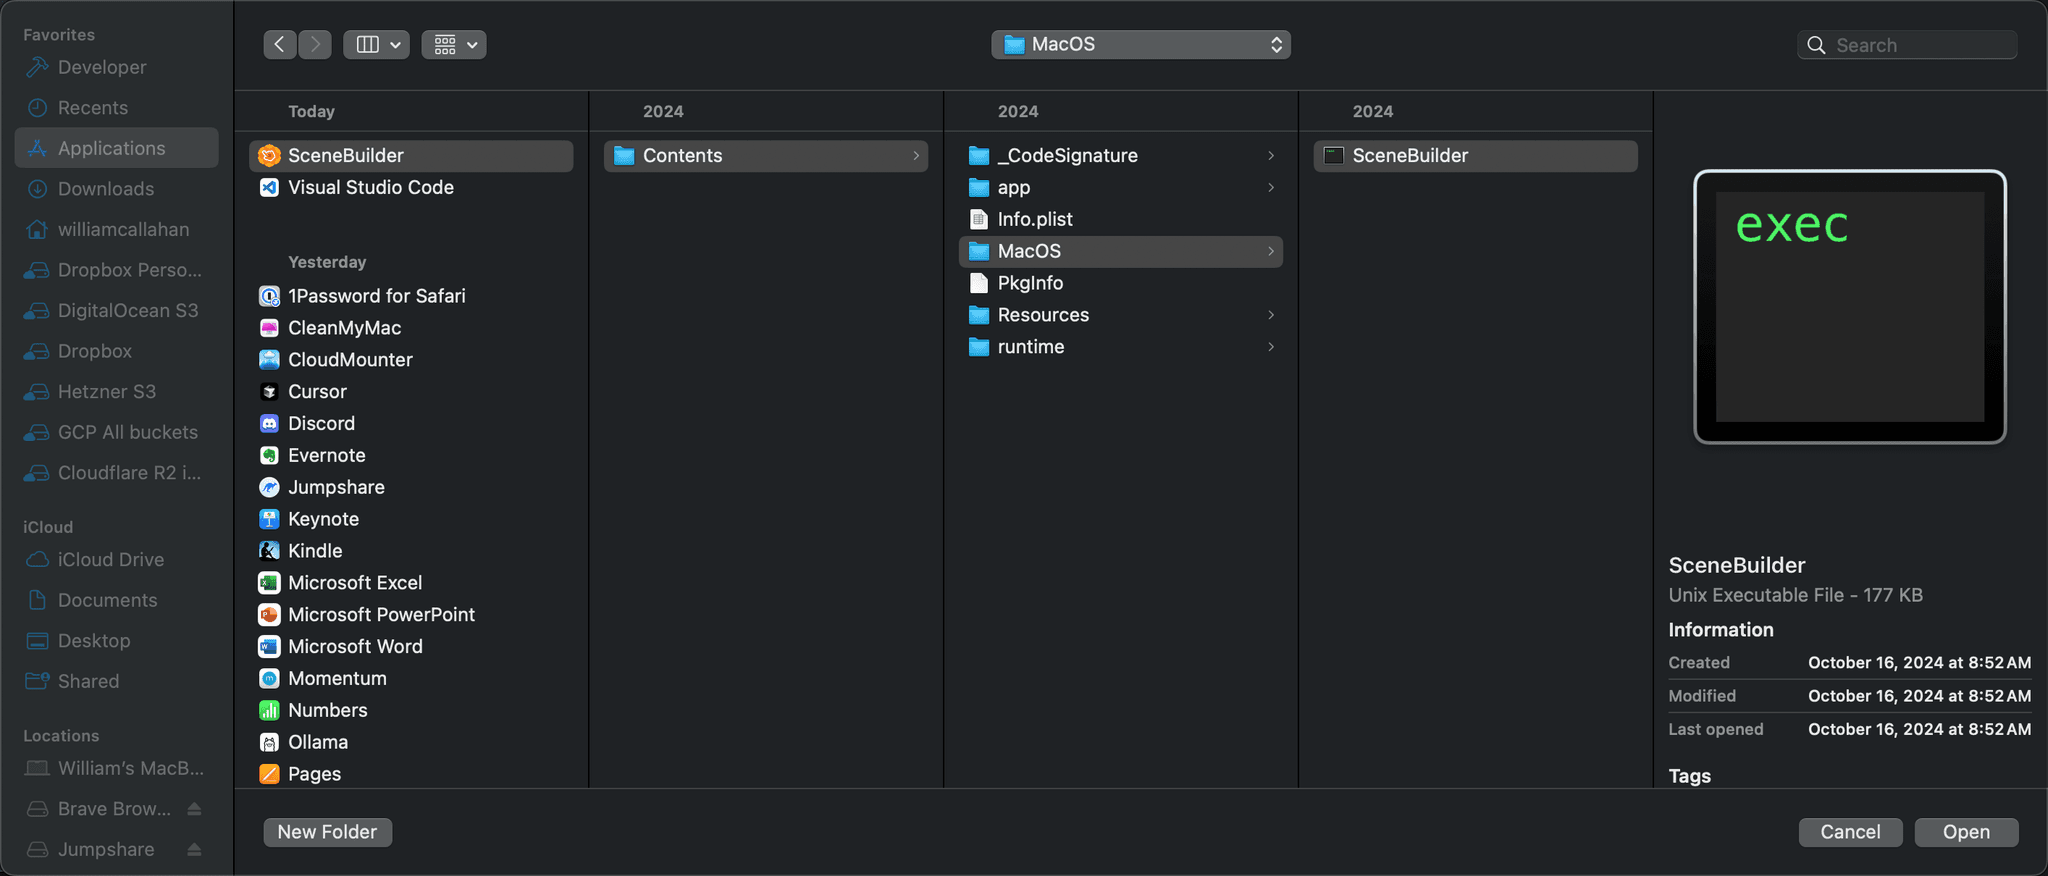Select Visual Studio Code app icon
The height and width of the screenshot is (876, 2048).
tap(269, 188)
